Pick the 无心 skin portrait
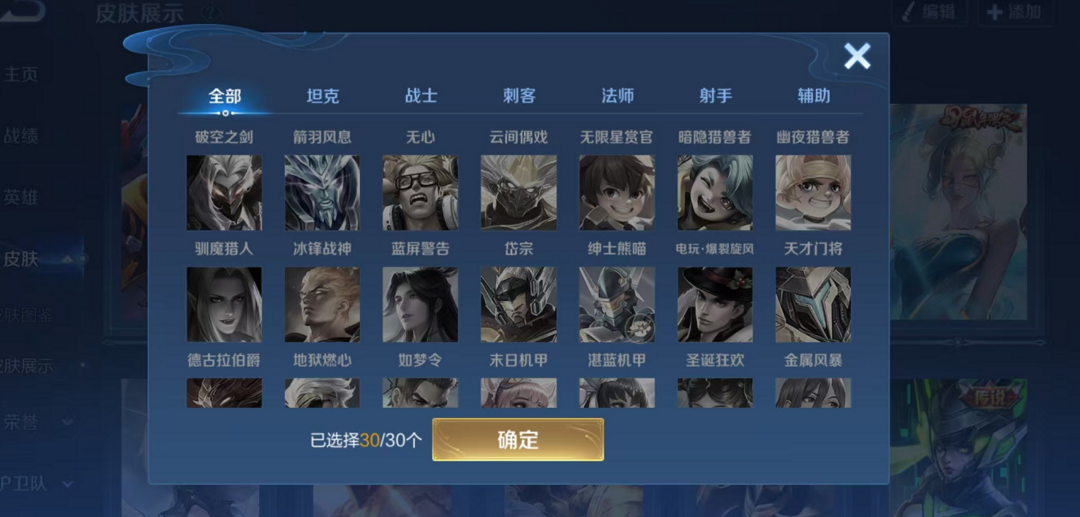 pos(420,193)
